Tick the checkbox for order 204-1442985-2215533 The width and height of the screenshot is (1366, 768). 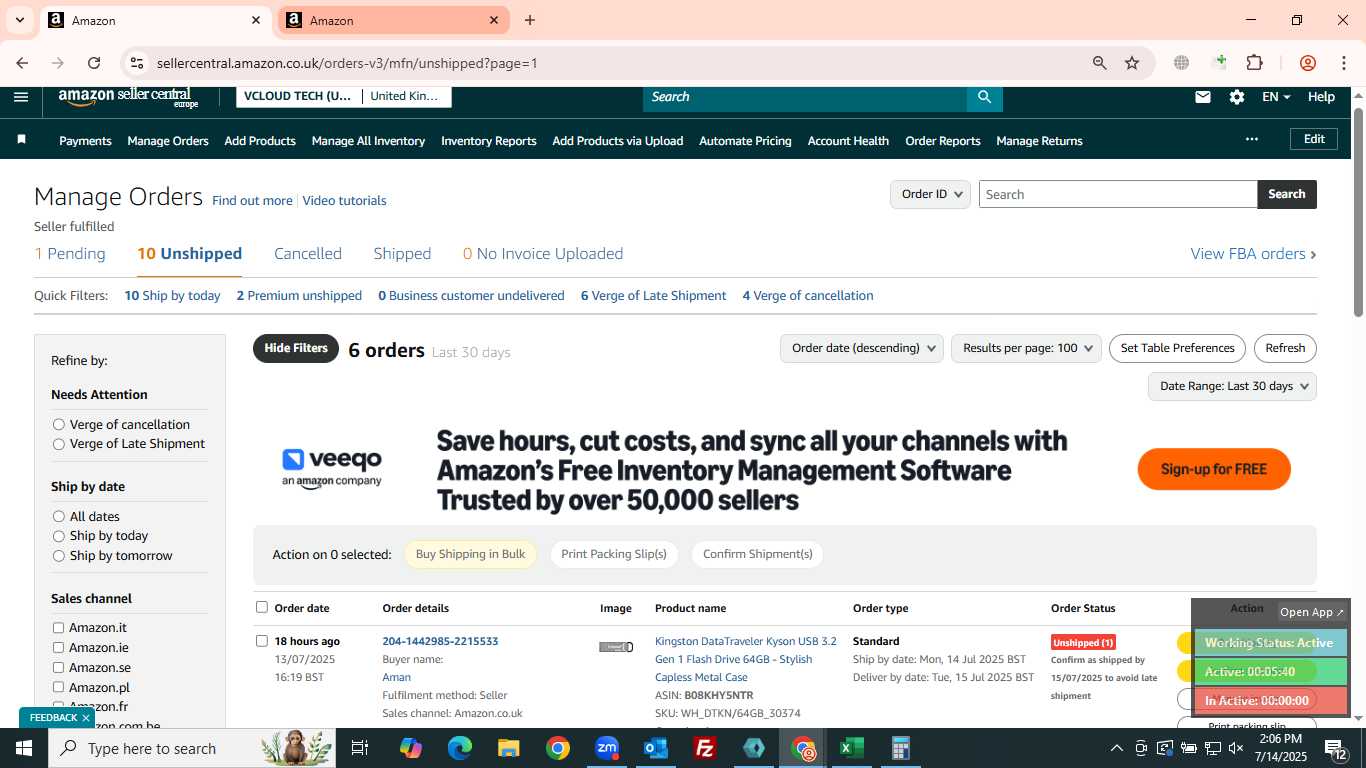pos(262,641)
